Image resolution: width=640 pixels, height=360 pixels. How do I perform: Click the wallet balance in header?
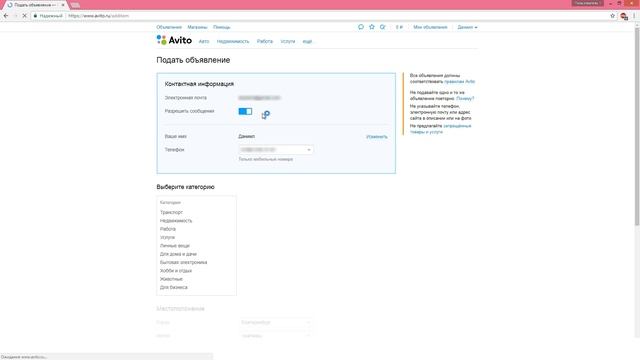pyautogui.click(x=399, y=27)
